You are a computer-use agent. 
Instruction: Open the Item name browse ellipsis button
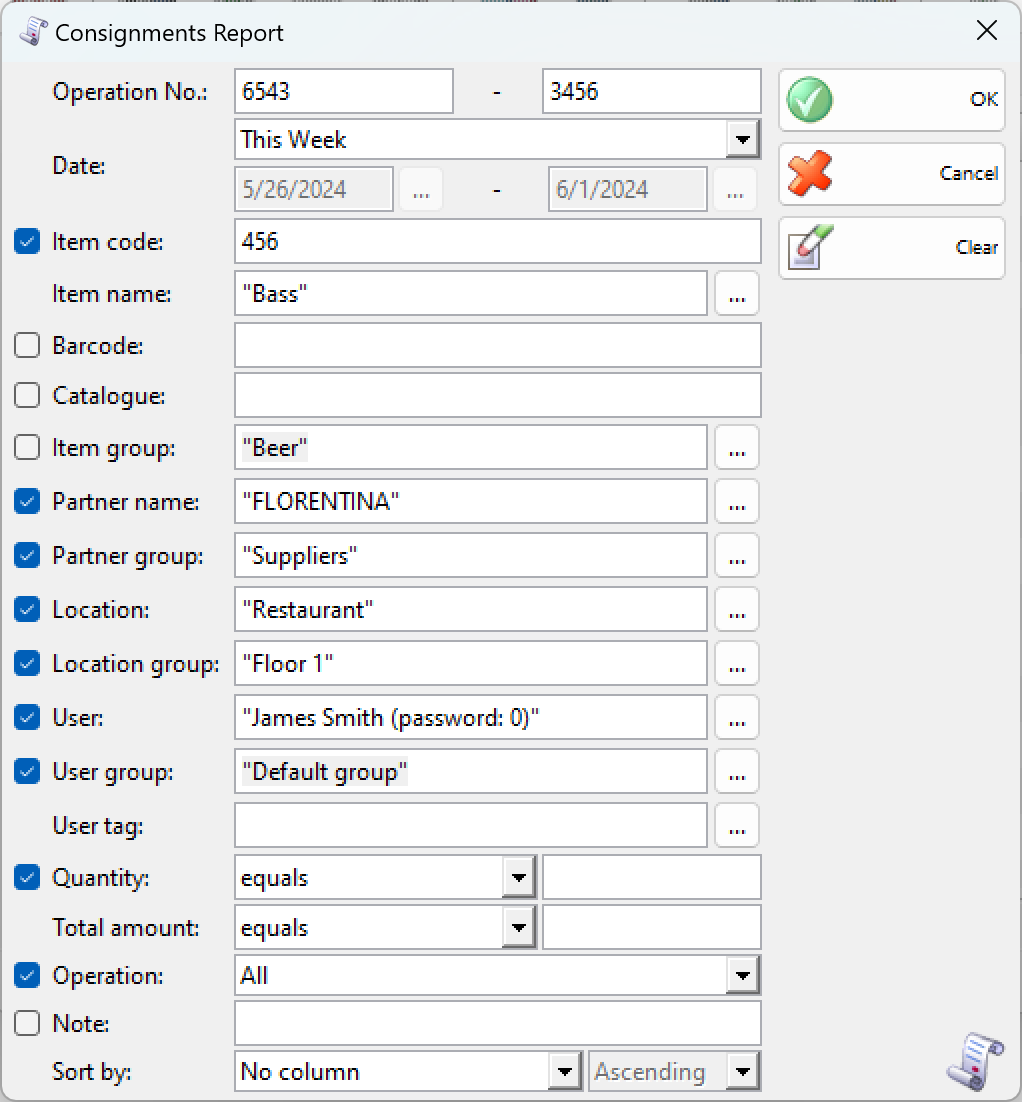pos(737,294)
